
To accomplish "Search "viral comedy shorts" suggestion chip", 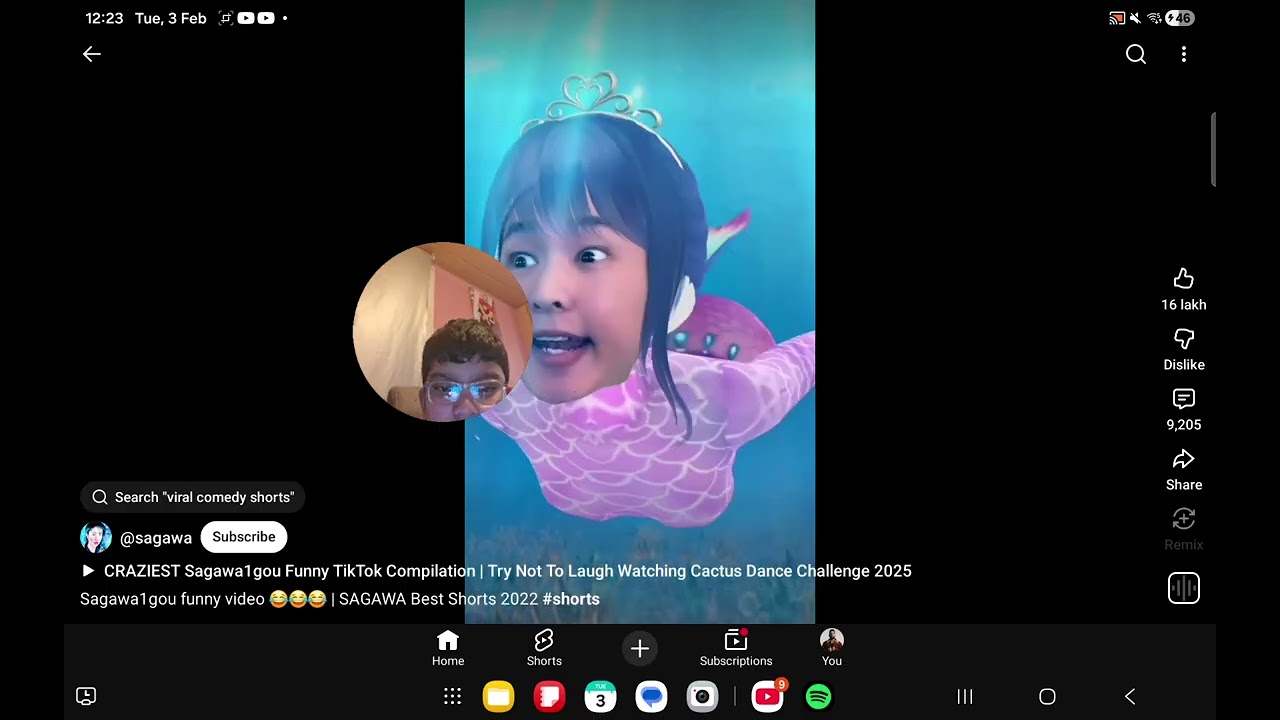I will [193, 497].
